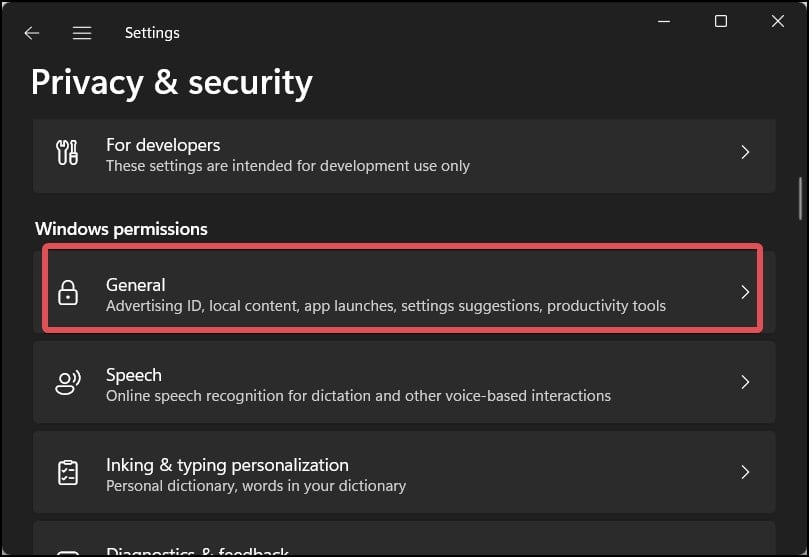Click the For developers tools icon
809x557 pixels.
(x=67, y=153)
